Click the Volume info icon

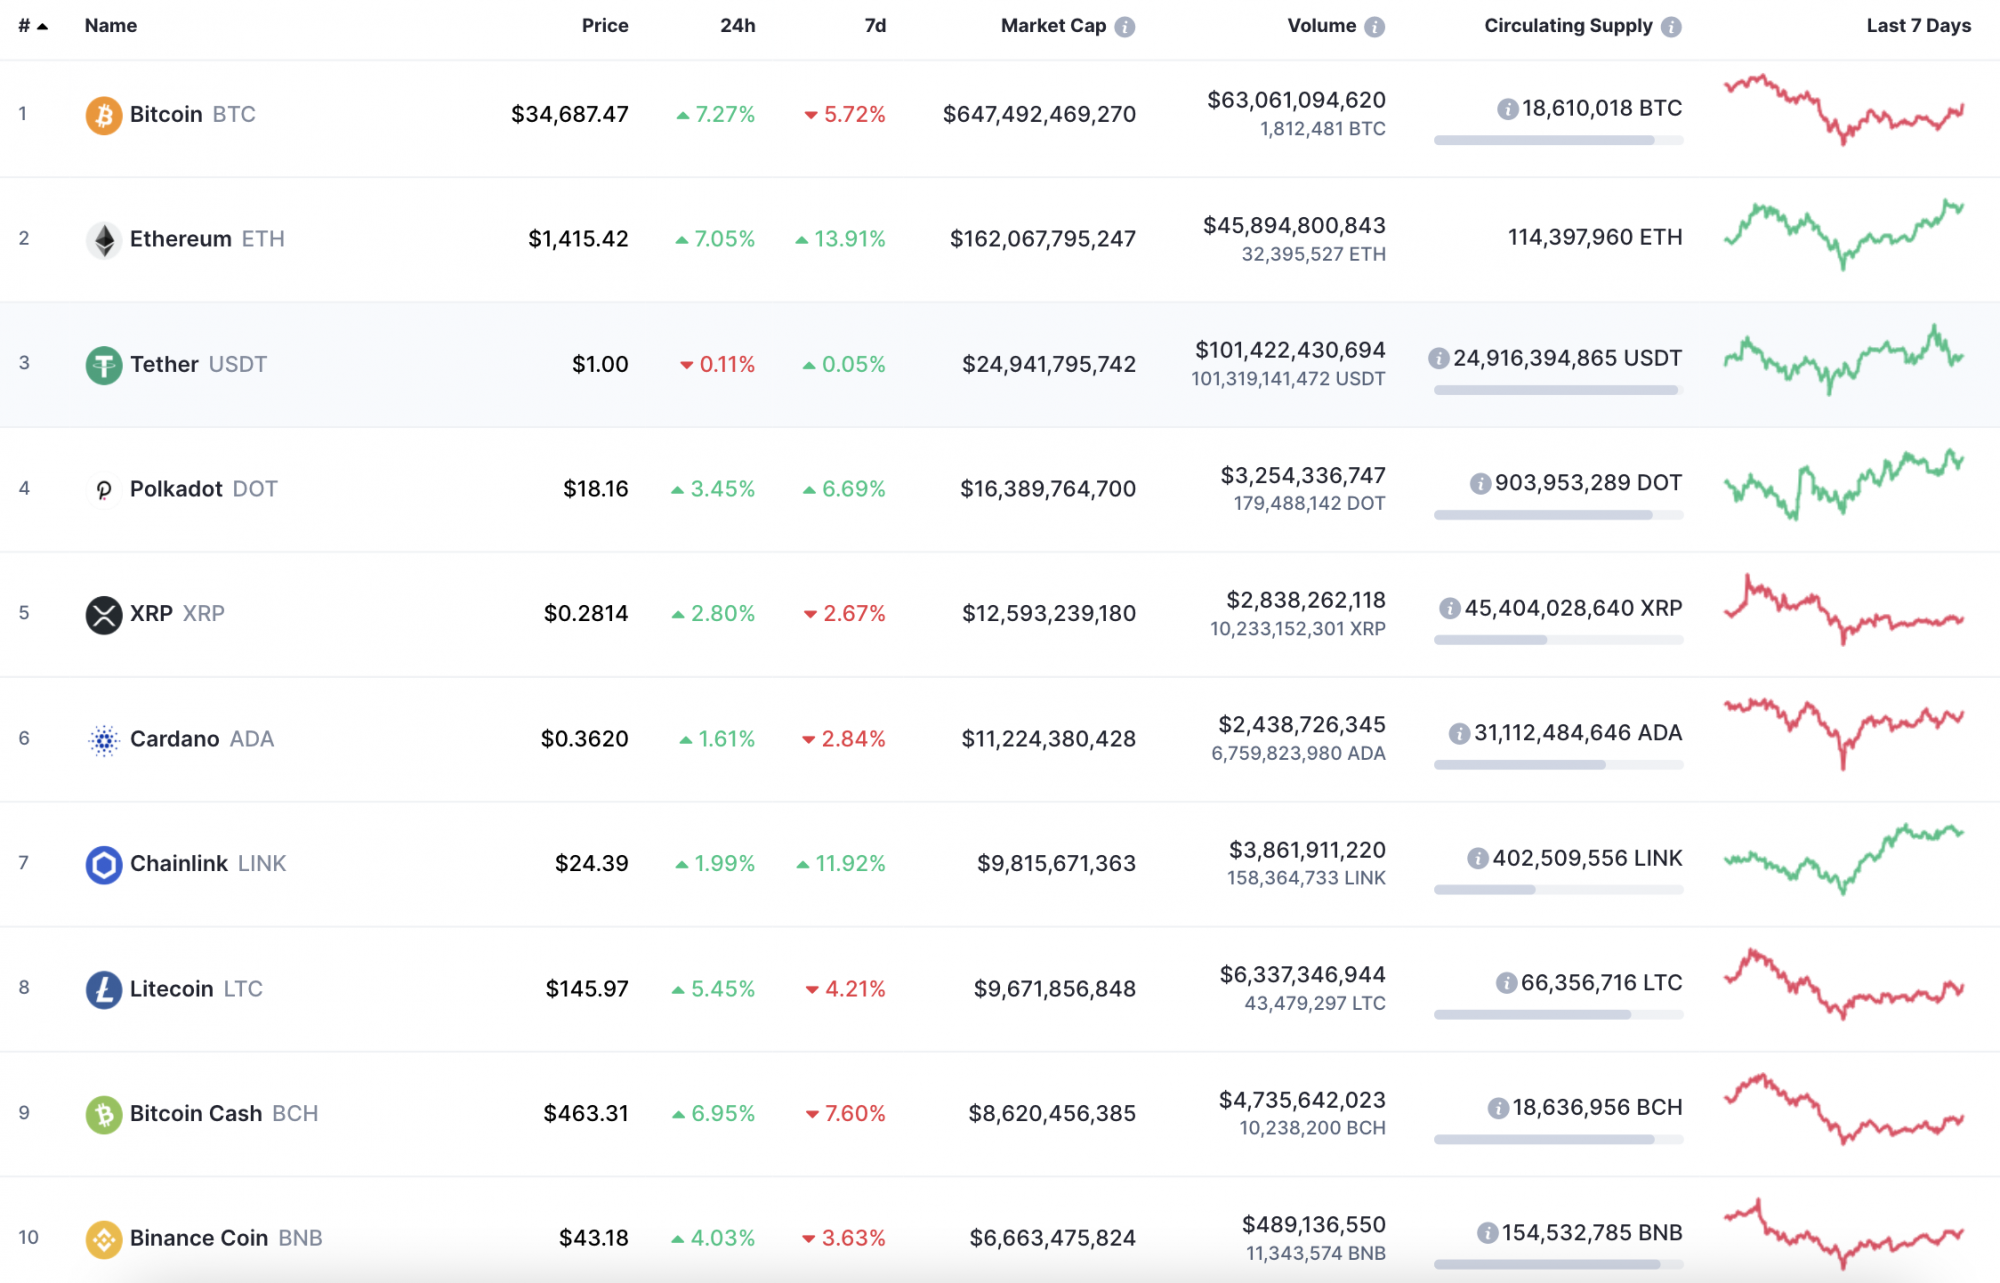point(1375,27)
